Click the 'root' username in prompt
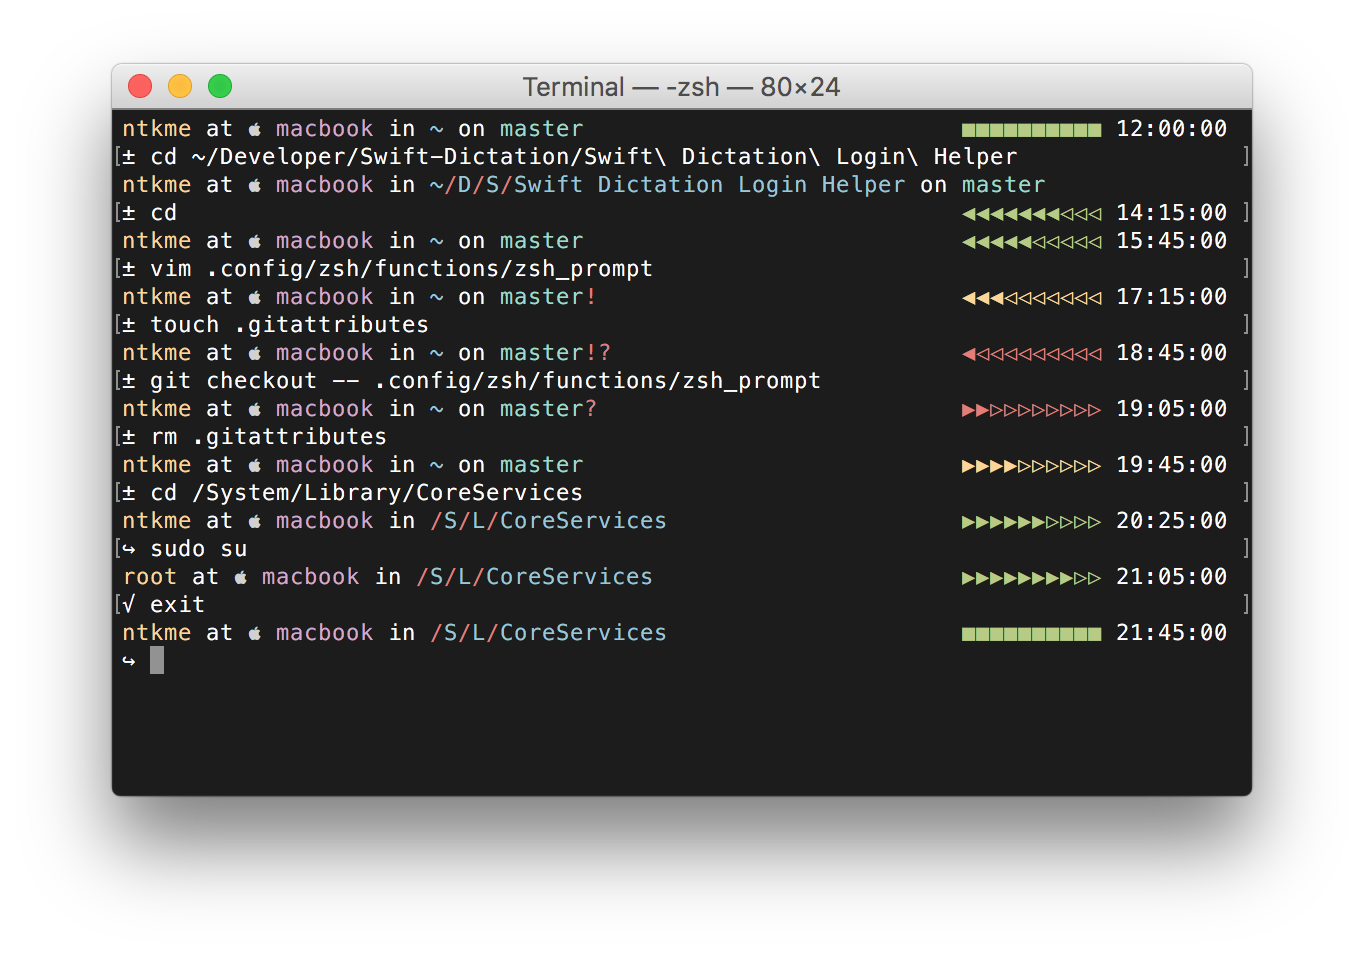1364x956 pixels. (150, 577)
